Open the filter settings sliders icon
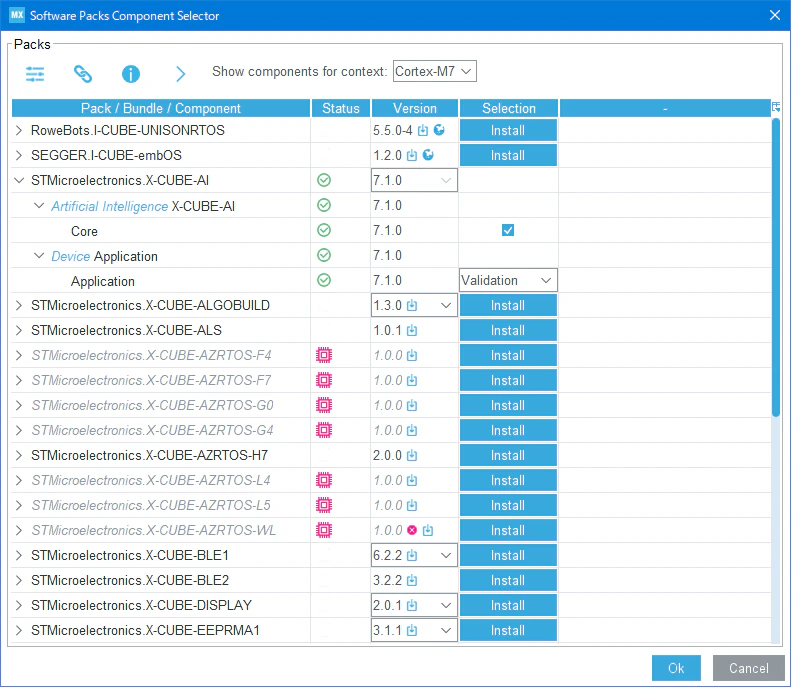Viewport: 794px width, 689px height. click(35, 74)
